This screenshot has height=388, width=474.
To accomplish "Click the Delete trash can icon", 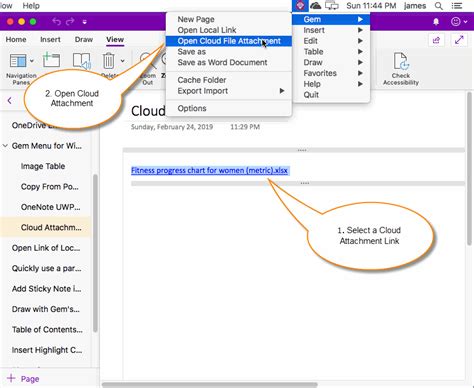I will 108,61.
